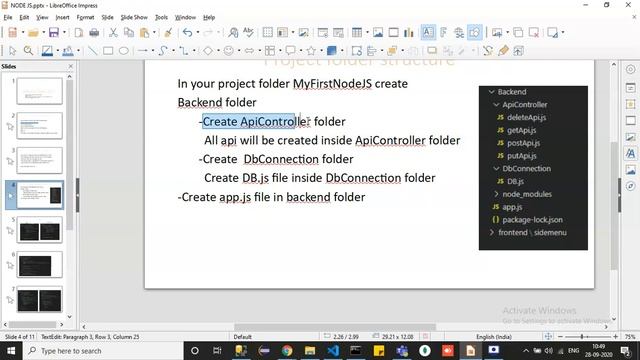
Task: Click zoom out minus button
Action: coord(560,337)
